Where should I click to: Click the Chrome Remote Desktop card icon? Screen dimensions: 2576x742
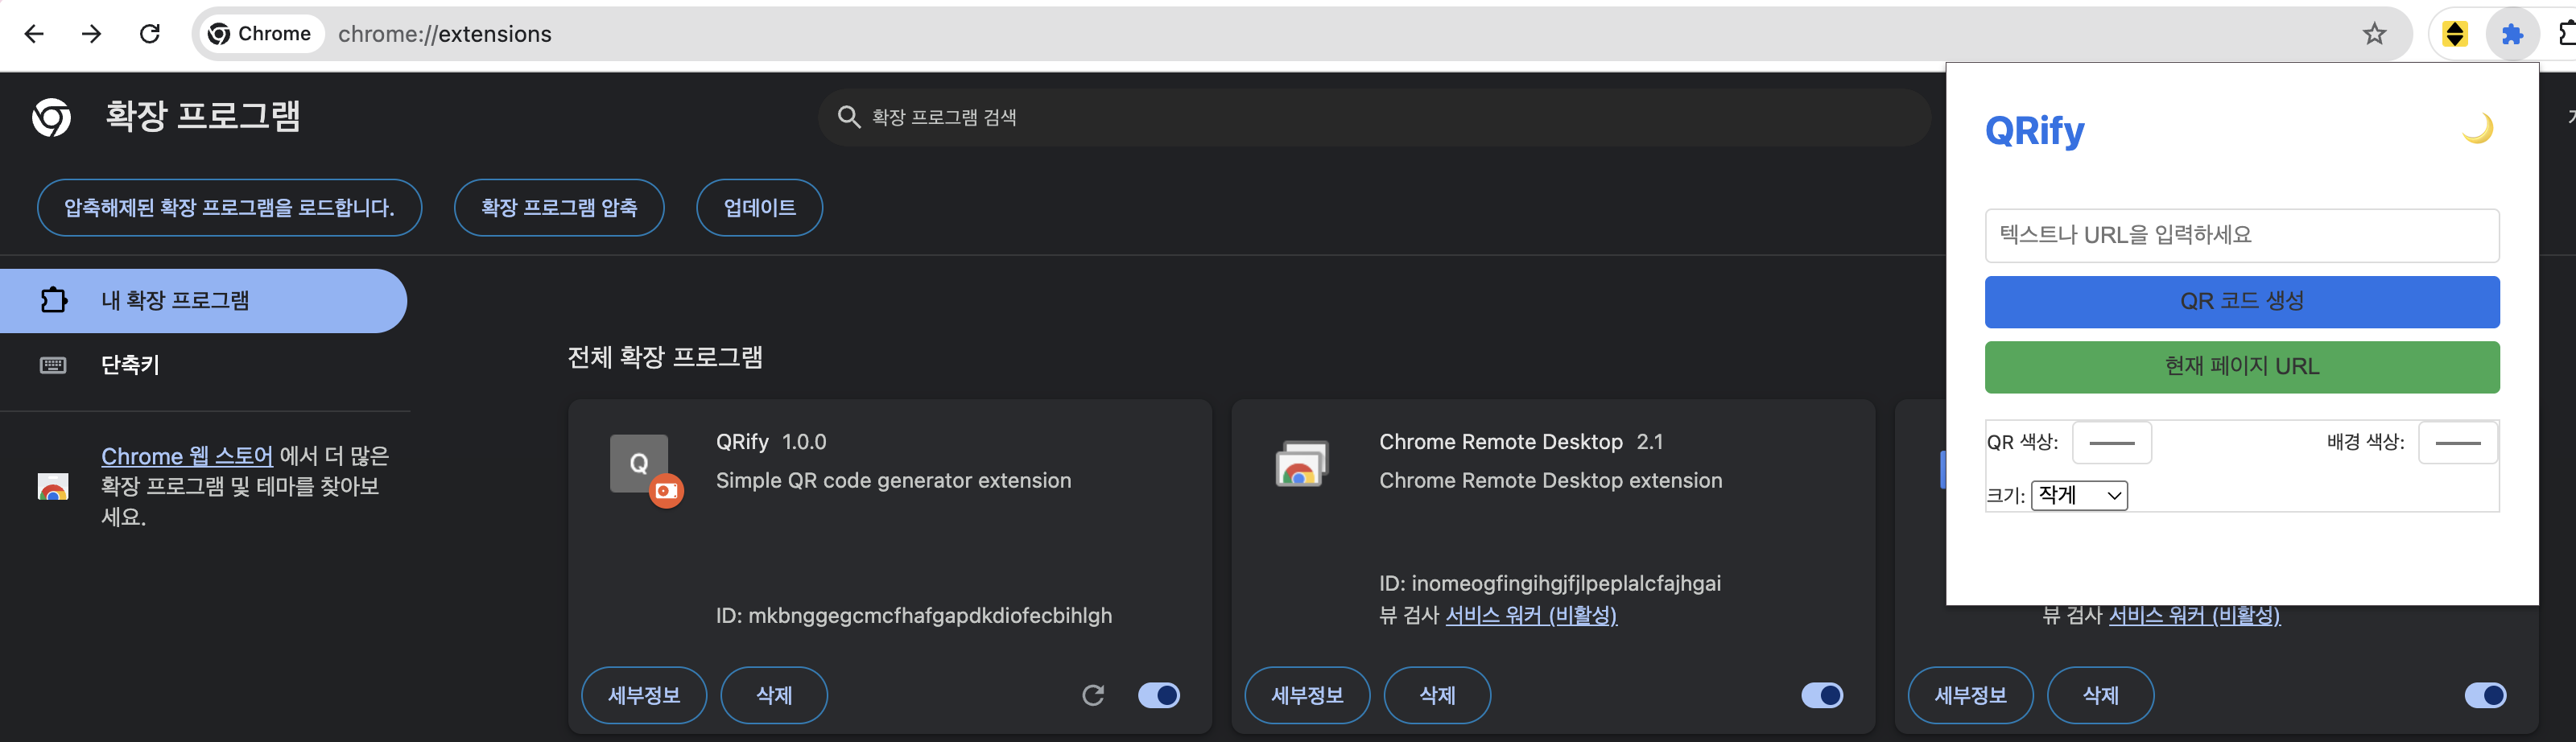(1301, 463)
